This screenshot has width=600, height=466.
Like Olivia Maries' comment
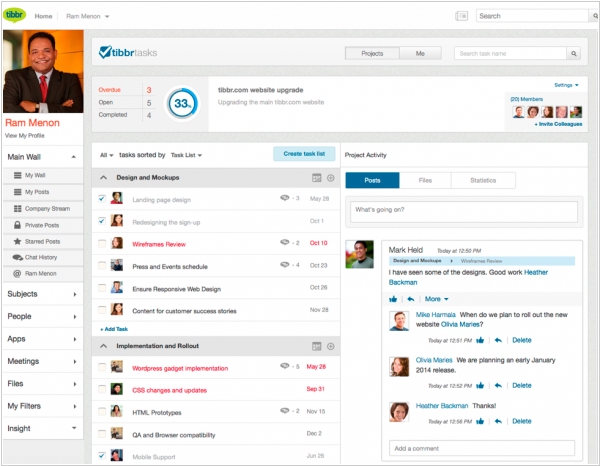[480, 385]
